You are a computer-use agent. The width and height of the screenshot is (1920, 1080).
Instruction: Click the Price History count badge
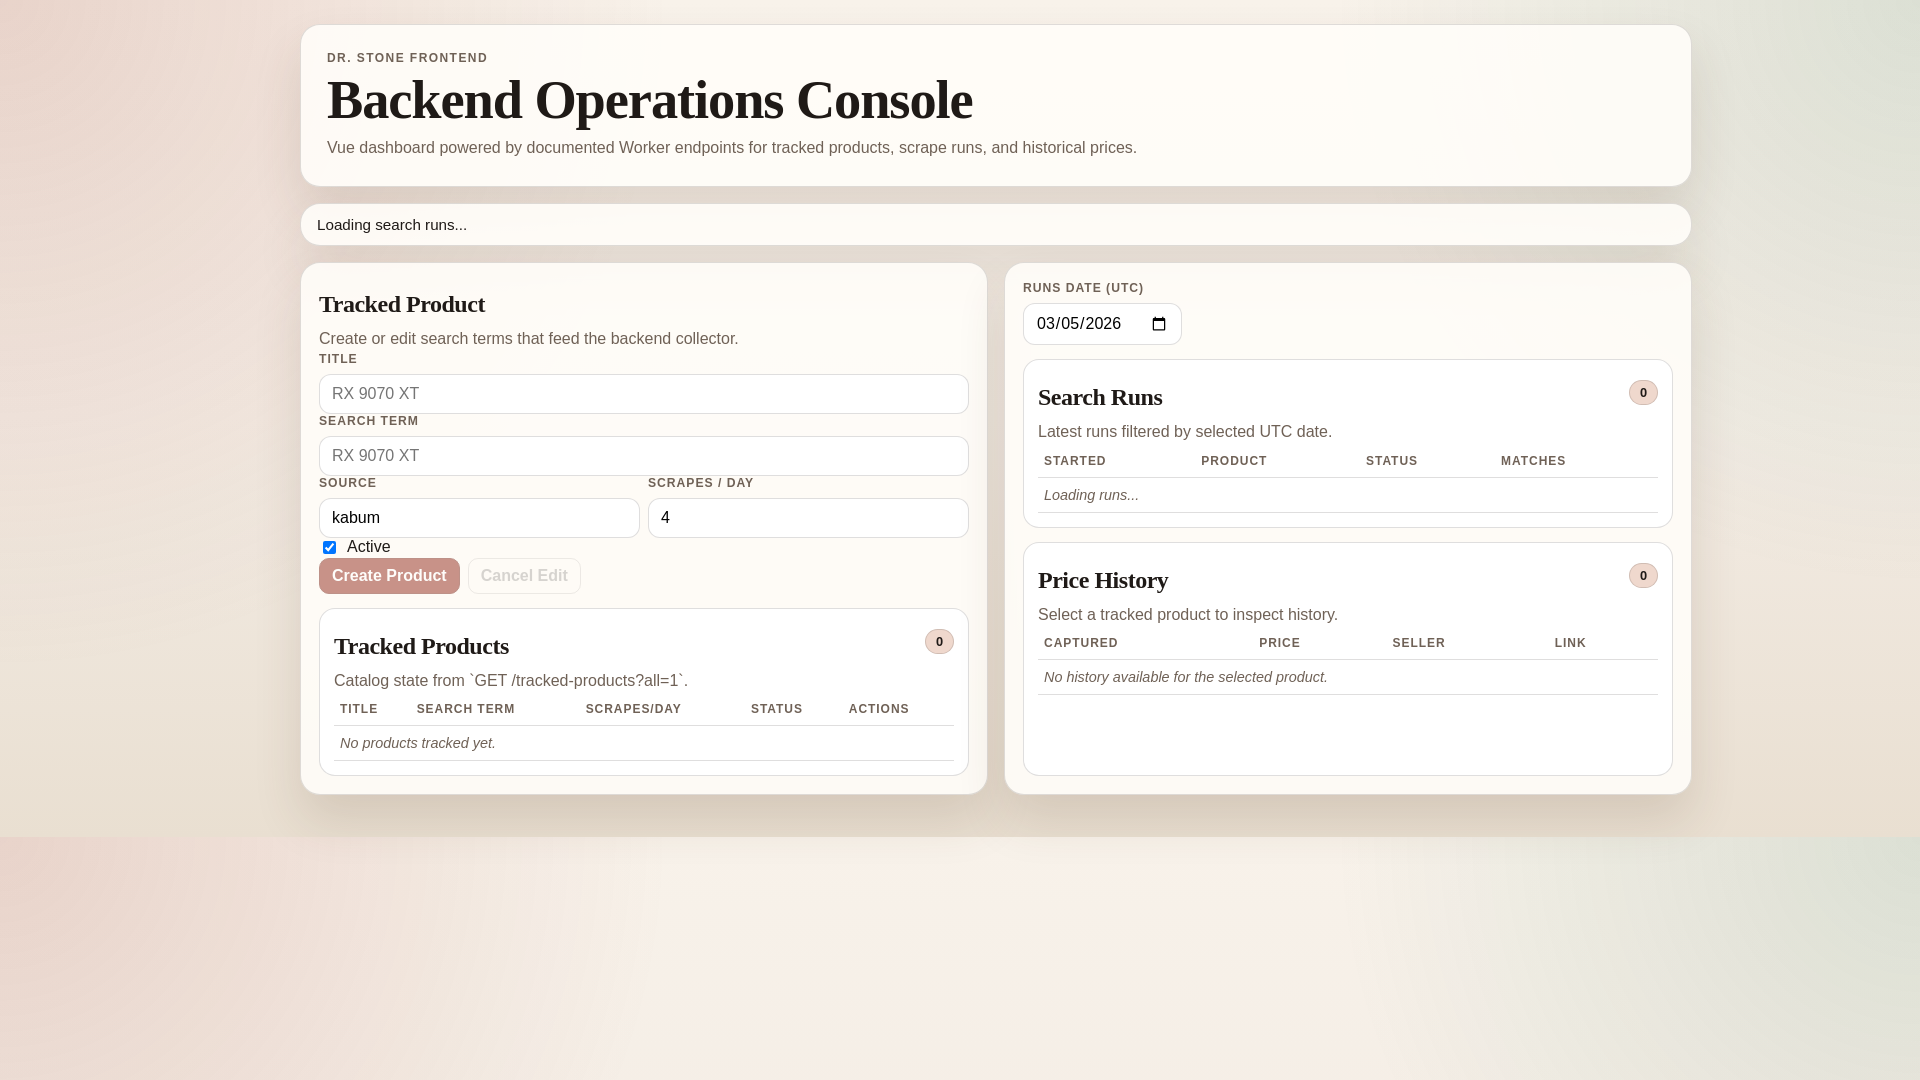point(1643,576)
